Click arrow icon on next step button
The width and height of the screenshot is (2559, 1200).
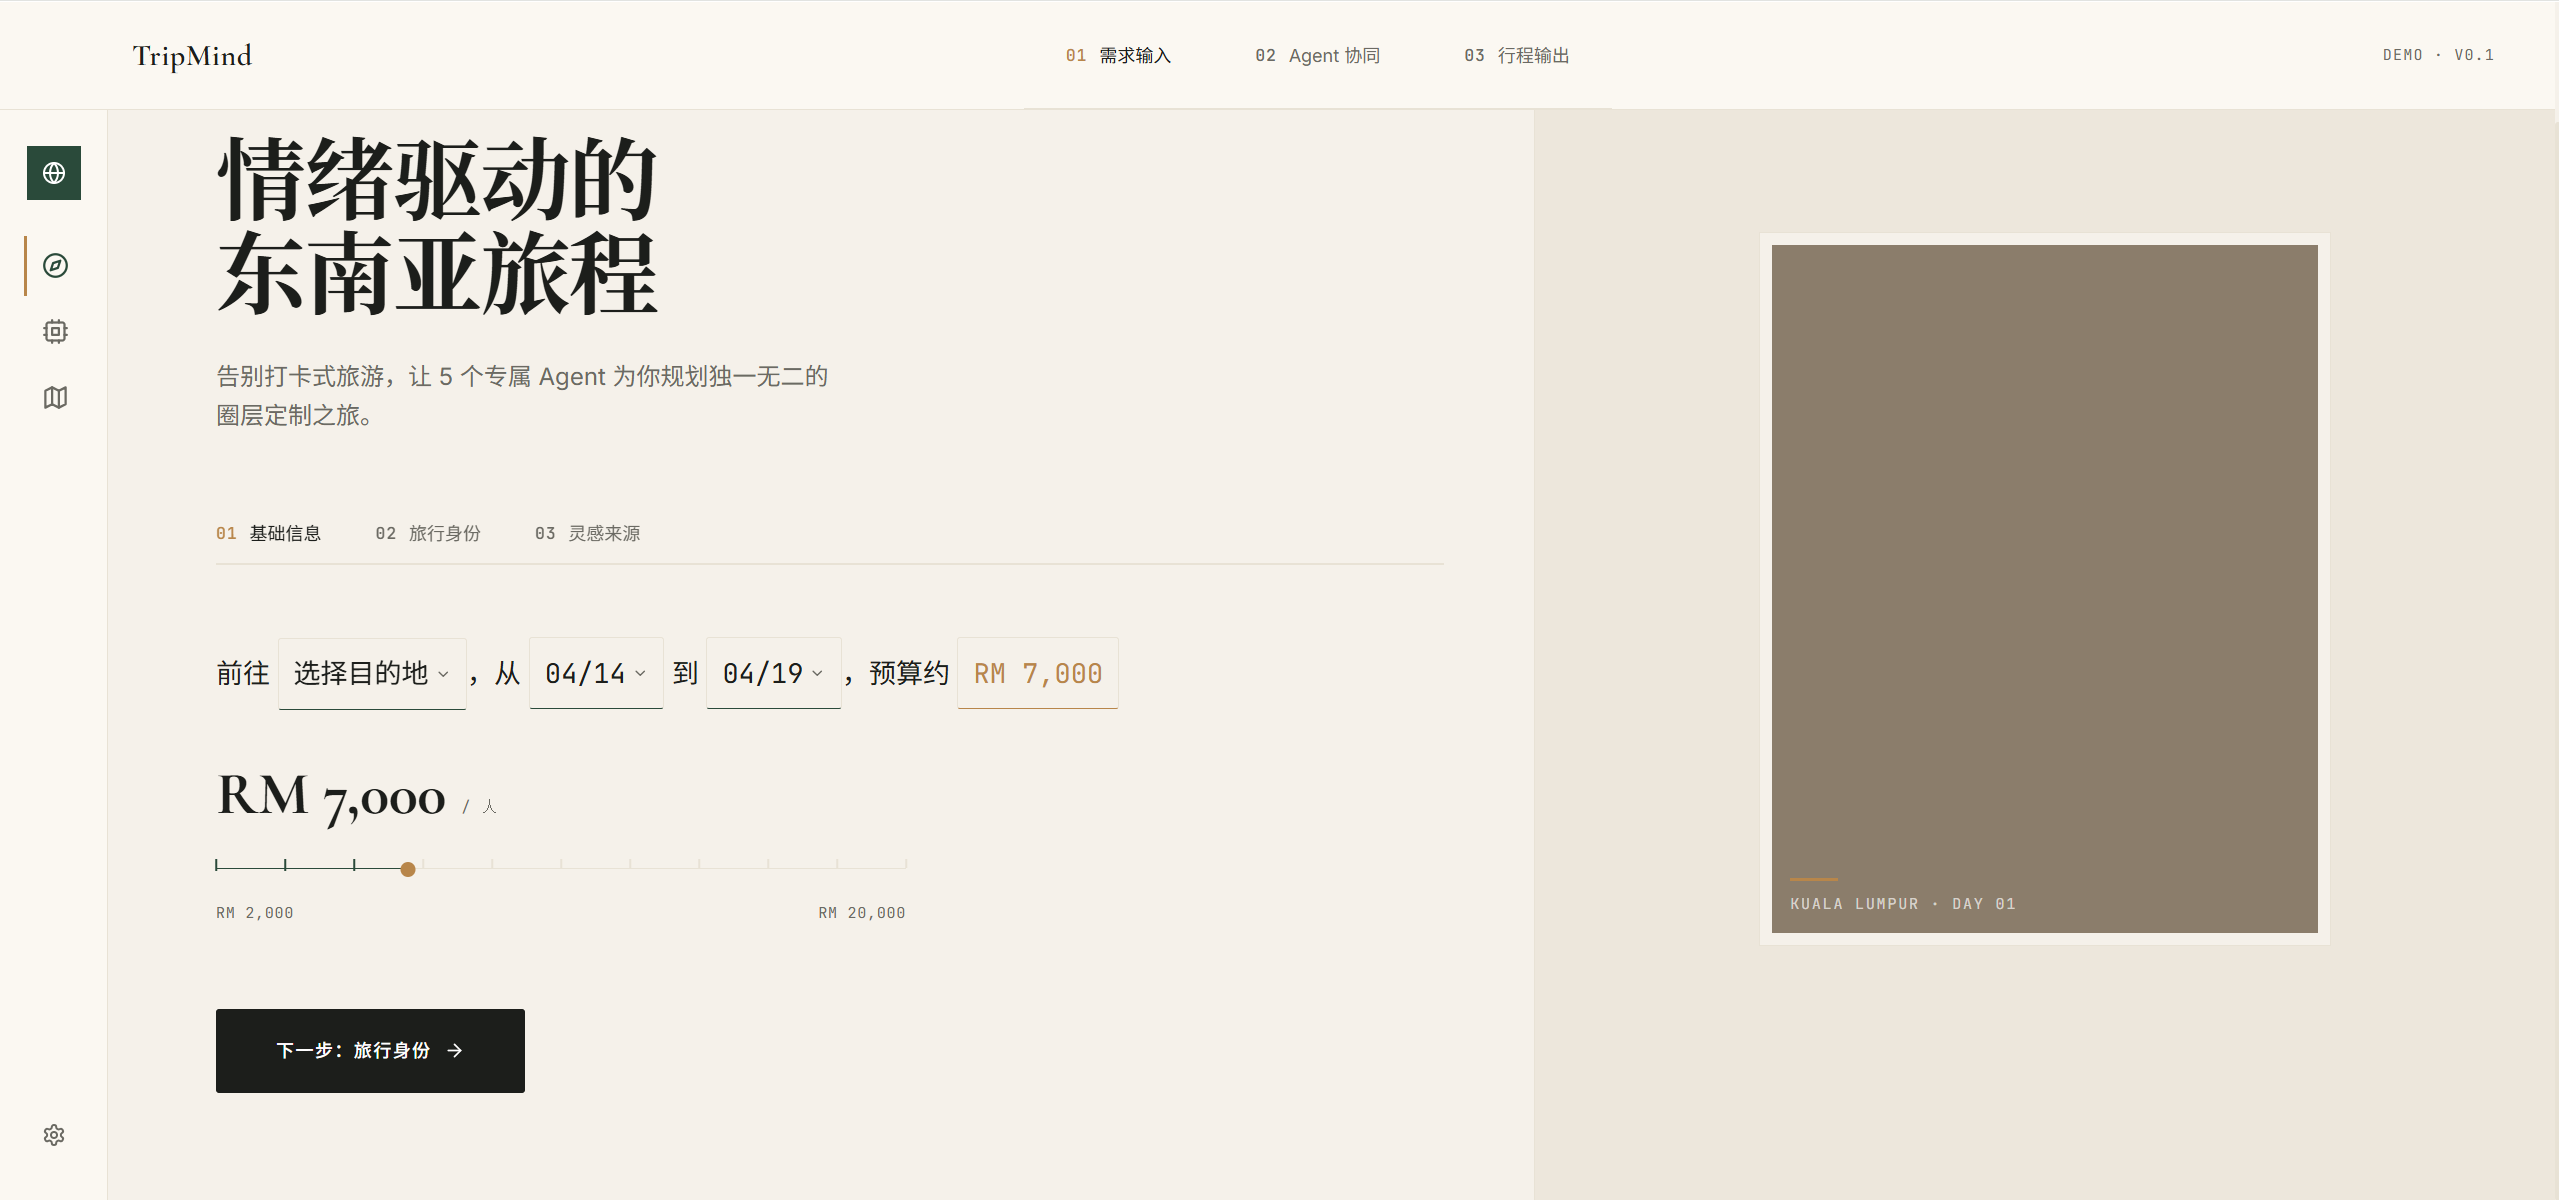tap(455, 1051)
